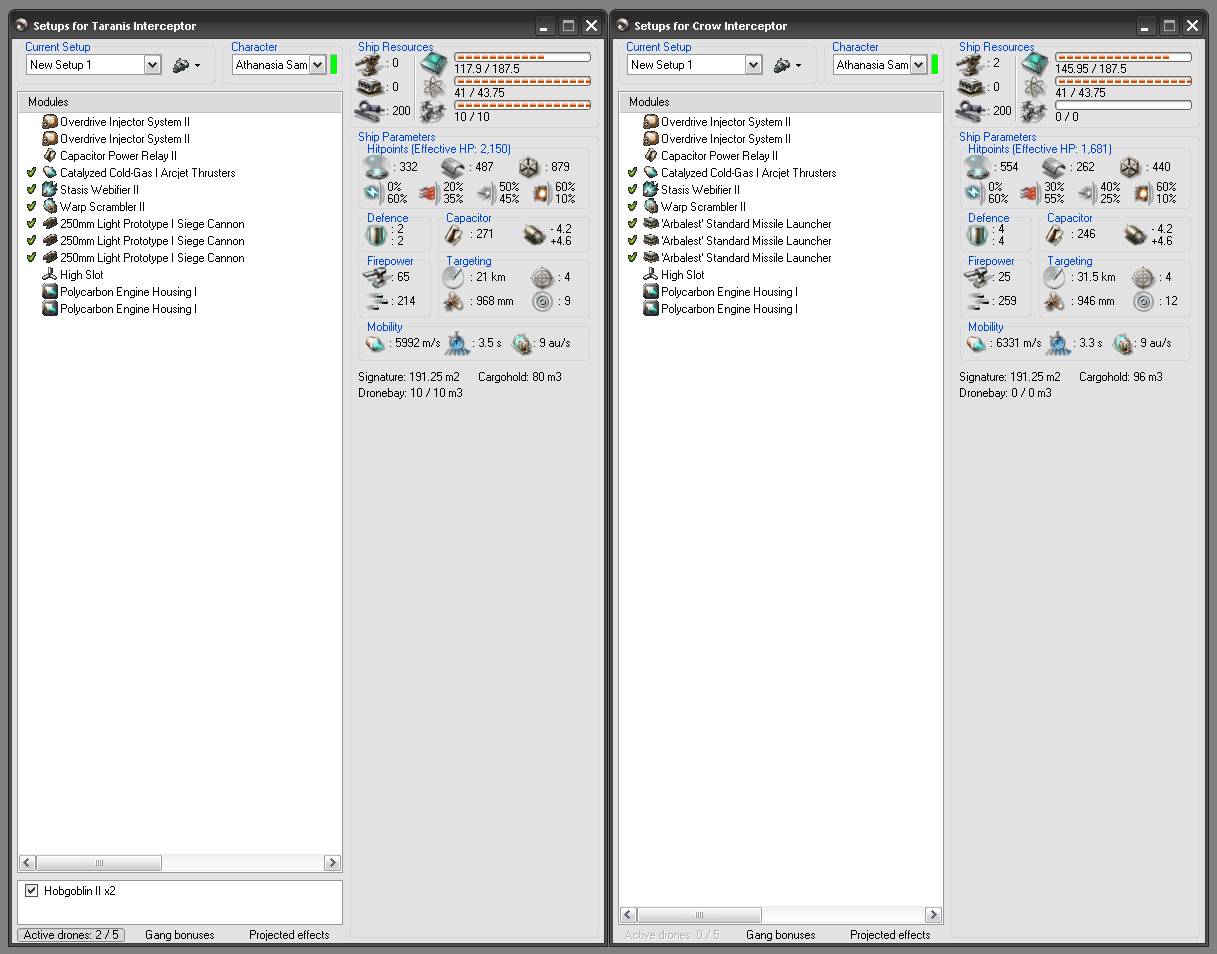Click green skill indicator in Crow window

point(935,65)
